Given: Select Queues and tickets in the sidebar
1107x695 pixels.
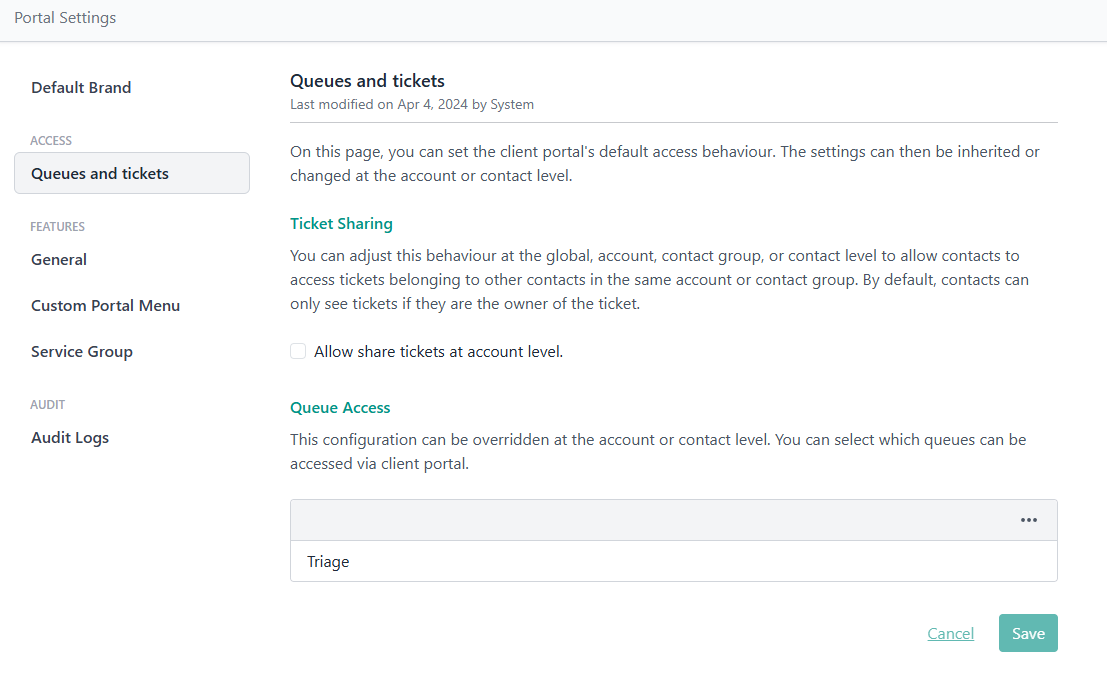Looking at the screenshot, I should (x=100, y=174).
